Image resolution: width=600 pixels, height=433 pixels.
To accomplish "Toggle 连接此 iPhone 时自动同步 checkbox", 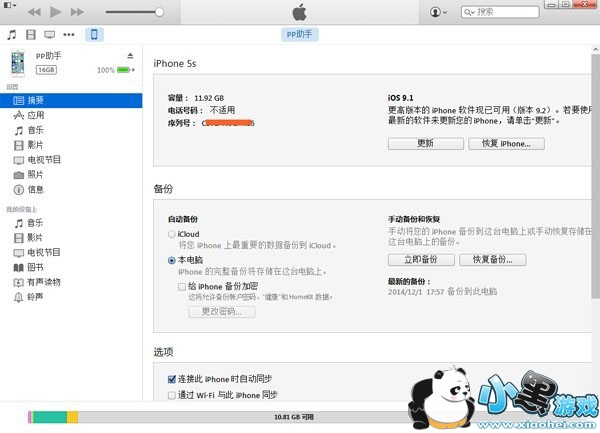I will (172, 379).
